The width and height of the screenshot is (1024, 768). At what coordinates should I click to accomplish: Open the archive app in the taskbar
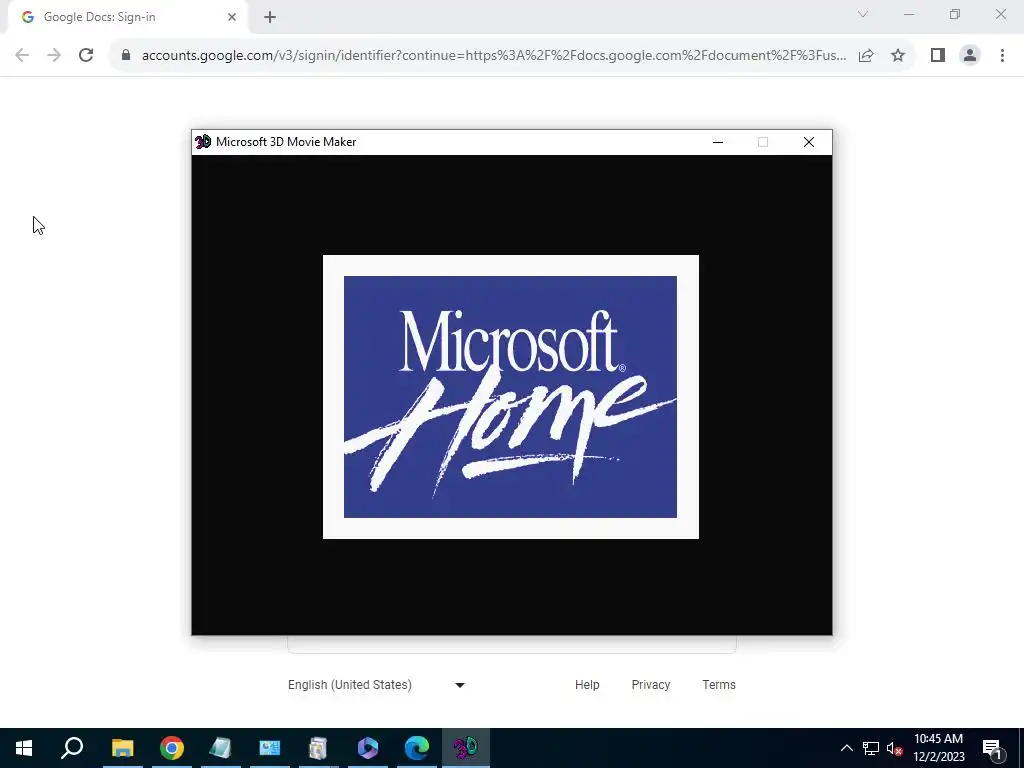tap(318, 748)
